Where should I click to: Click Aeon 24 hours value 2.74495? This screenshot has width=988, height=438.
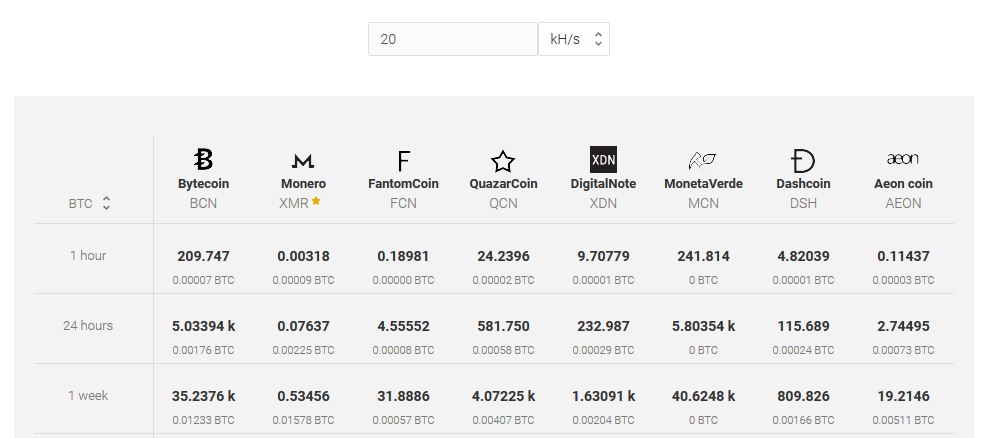(903, 326)
